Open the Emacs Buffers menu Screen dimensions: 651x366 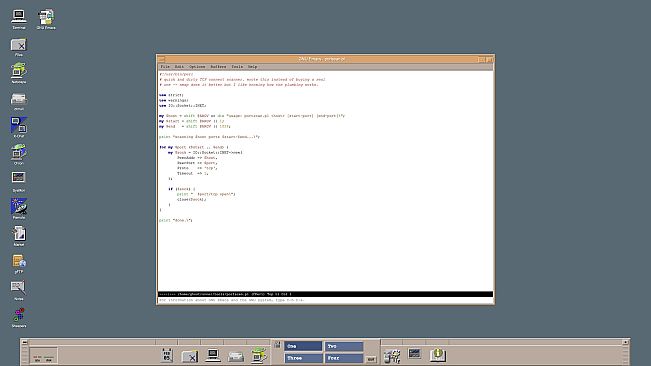click(218, 66)
